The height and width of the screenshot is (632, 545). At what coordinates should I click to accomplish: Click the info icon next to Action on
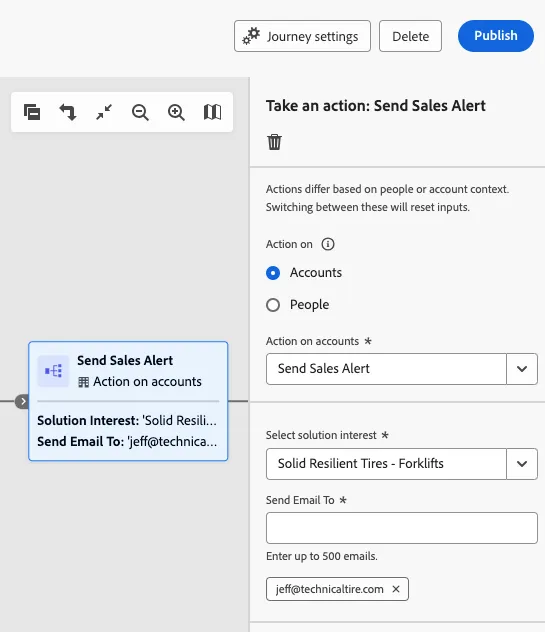click(328, 244)
